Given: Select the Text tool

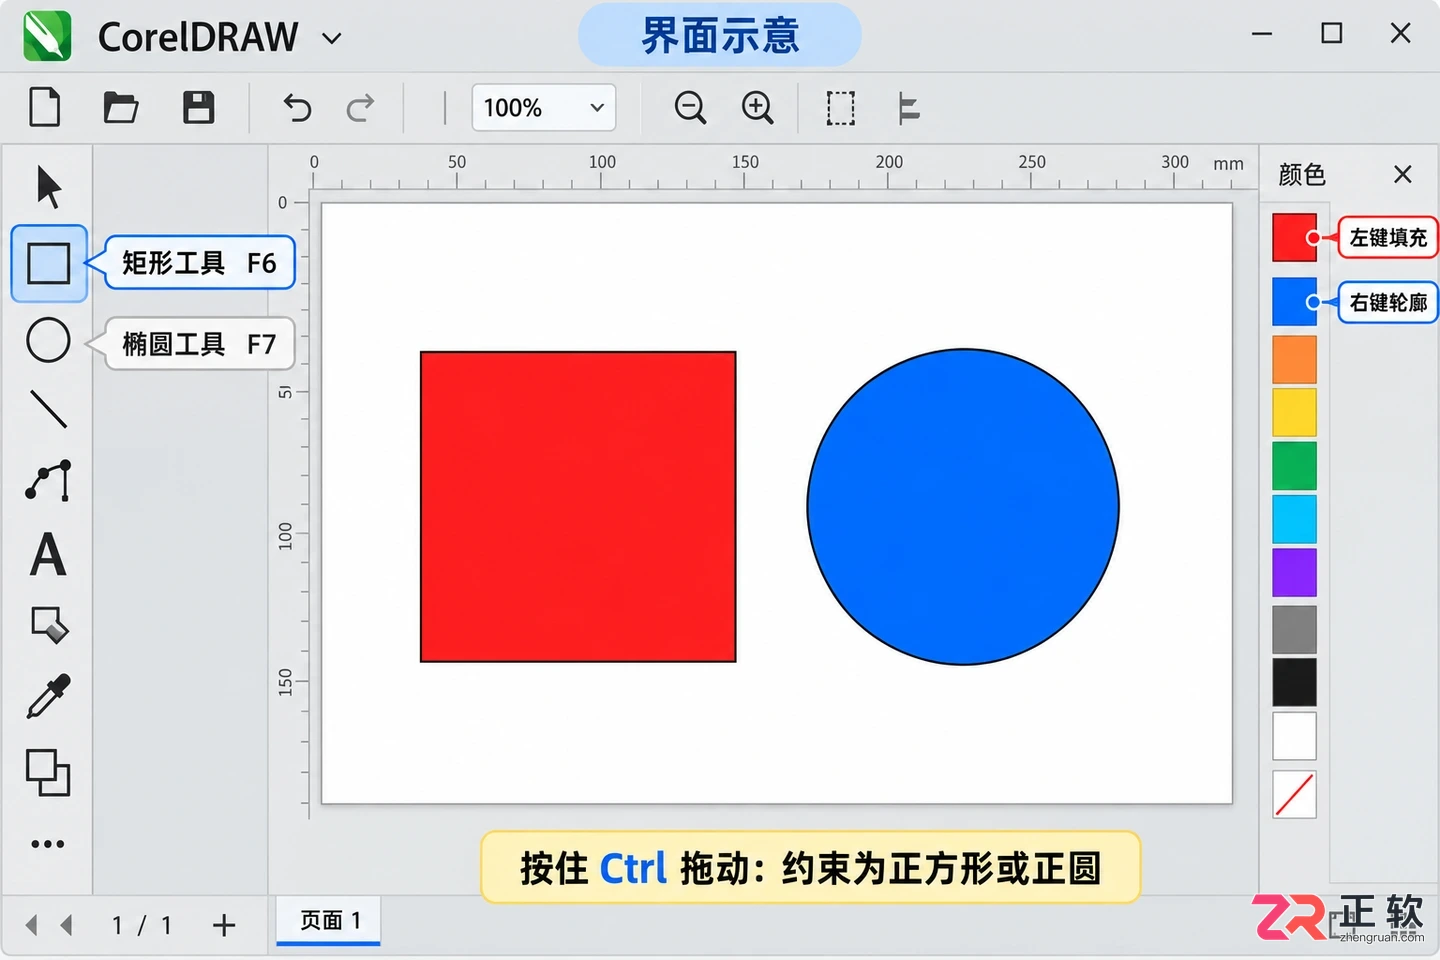Looking at the screenshot, I should pyautogui.click(x=48, y=555).
